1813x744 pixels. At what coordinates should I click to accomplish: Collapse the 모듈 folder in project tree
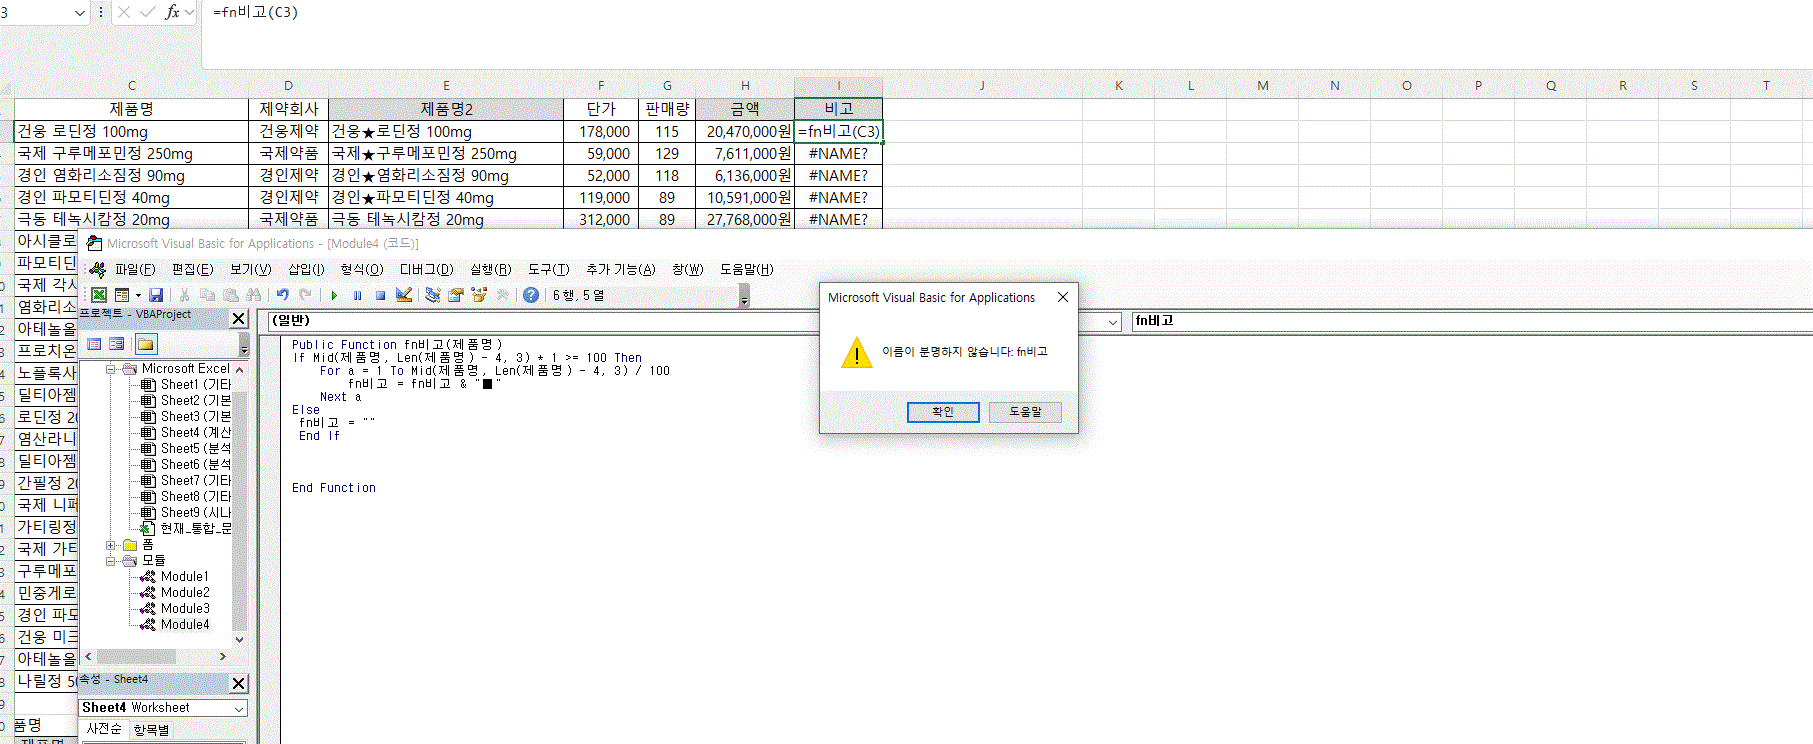[x=111, y=561]
